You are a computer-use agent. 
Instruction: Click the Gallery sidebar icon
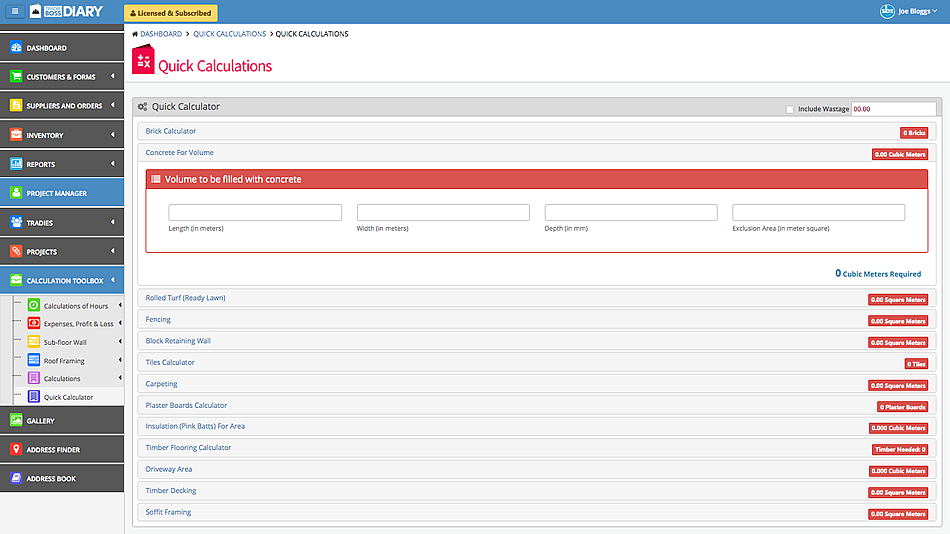tap(16, 421)
